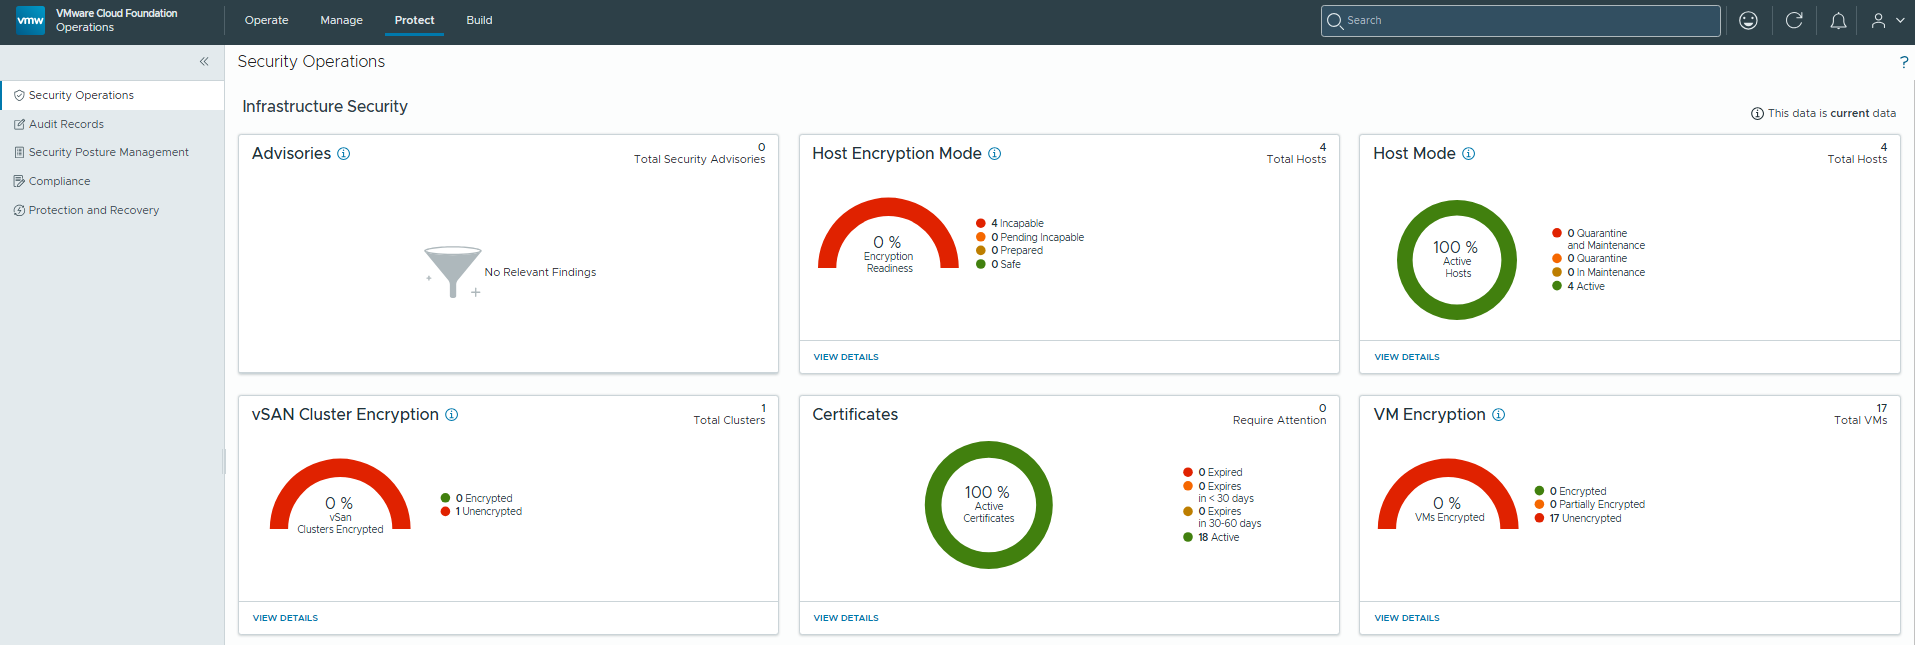This screenshot has width=1915, height=645.
Task: Click the VMware Cloud Foundation logo
Action: point(31,20)
